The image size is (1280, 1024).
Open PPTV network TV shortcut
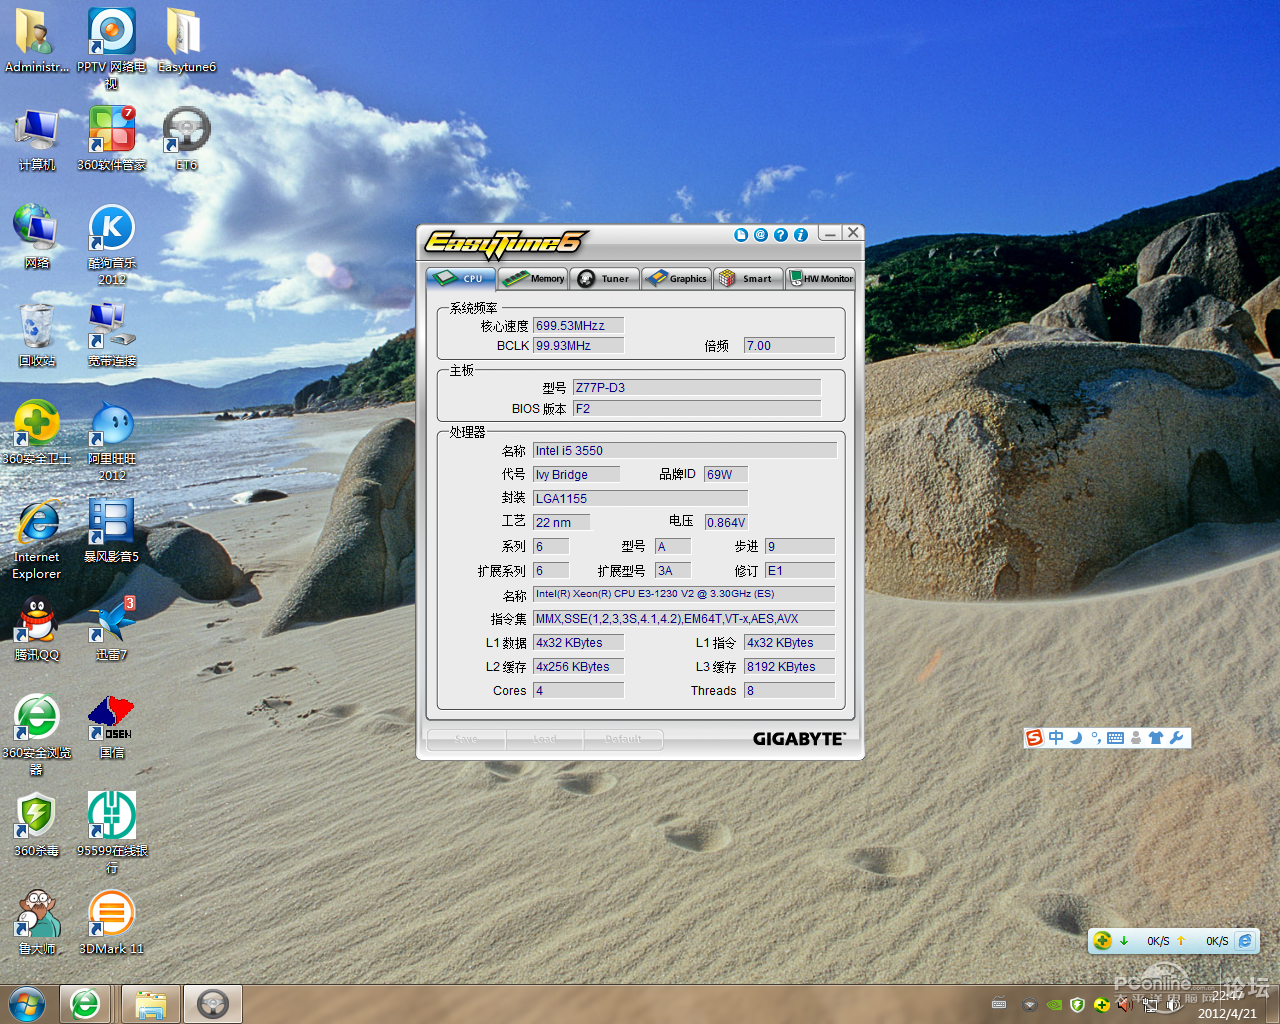[112, 48]
